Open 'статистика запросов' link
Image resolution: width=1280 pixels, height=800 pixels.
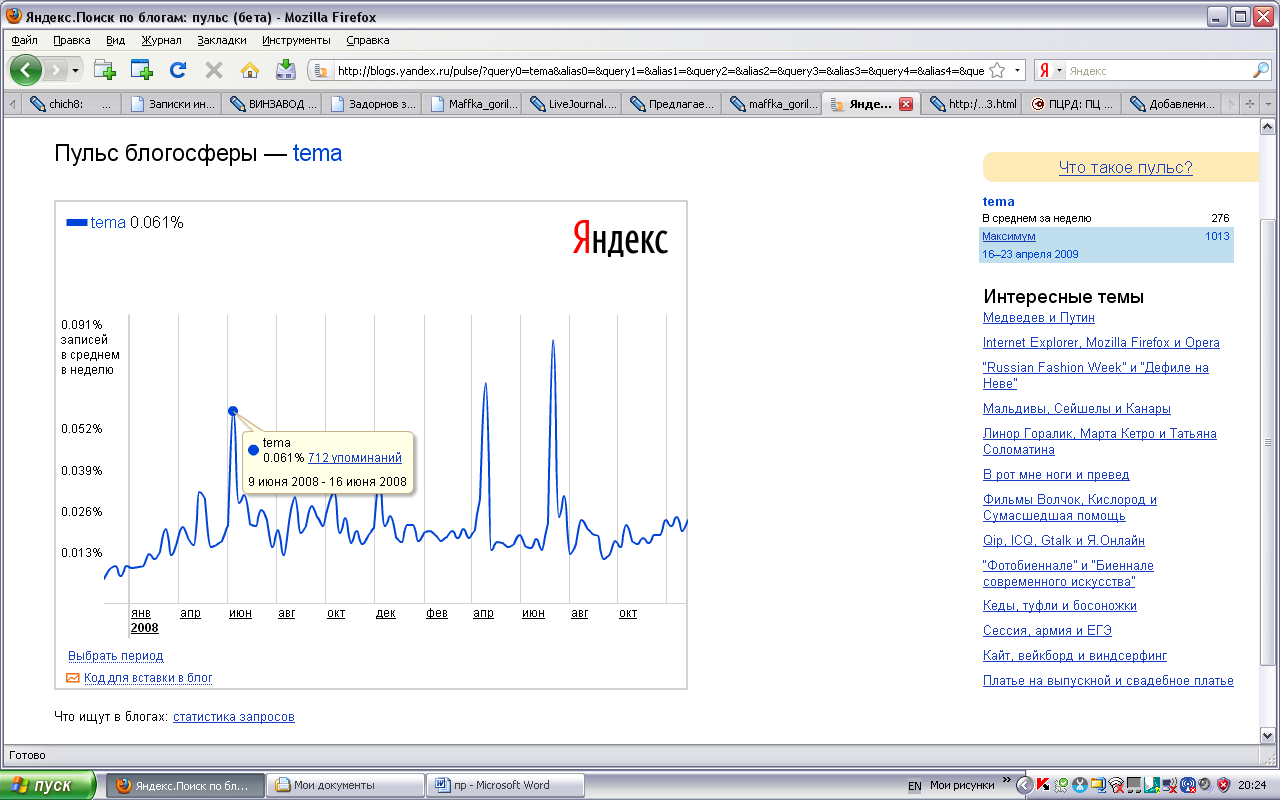click(x=234, y=717)
